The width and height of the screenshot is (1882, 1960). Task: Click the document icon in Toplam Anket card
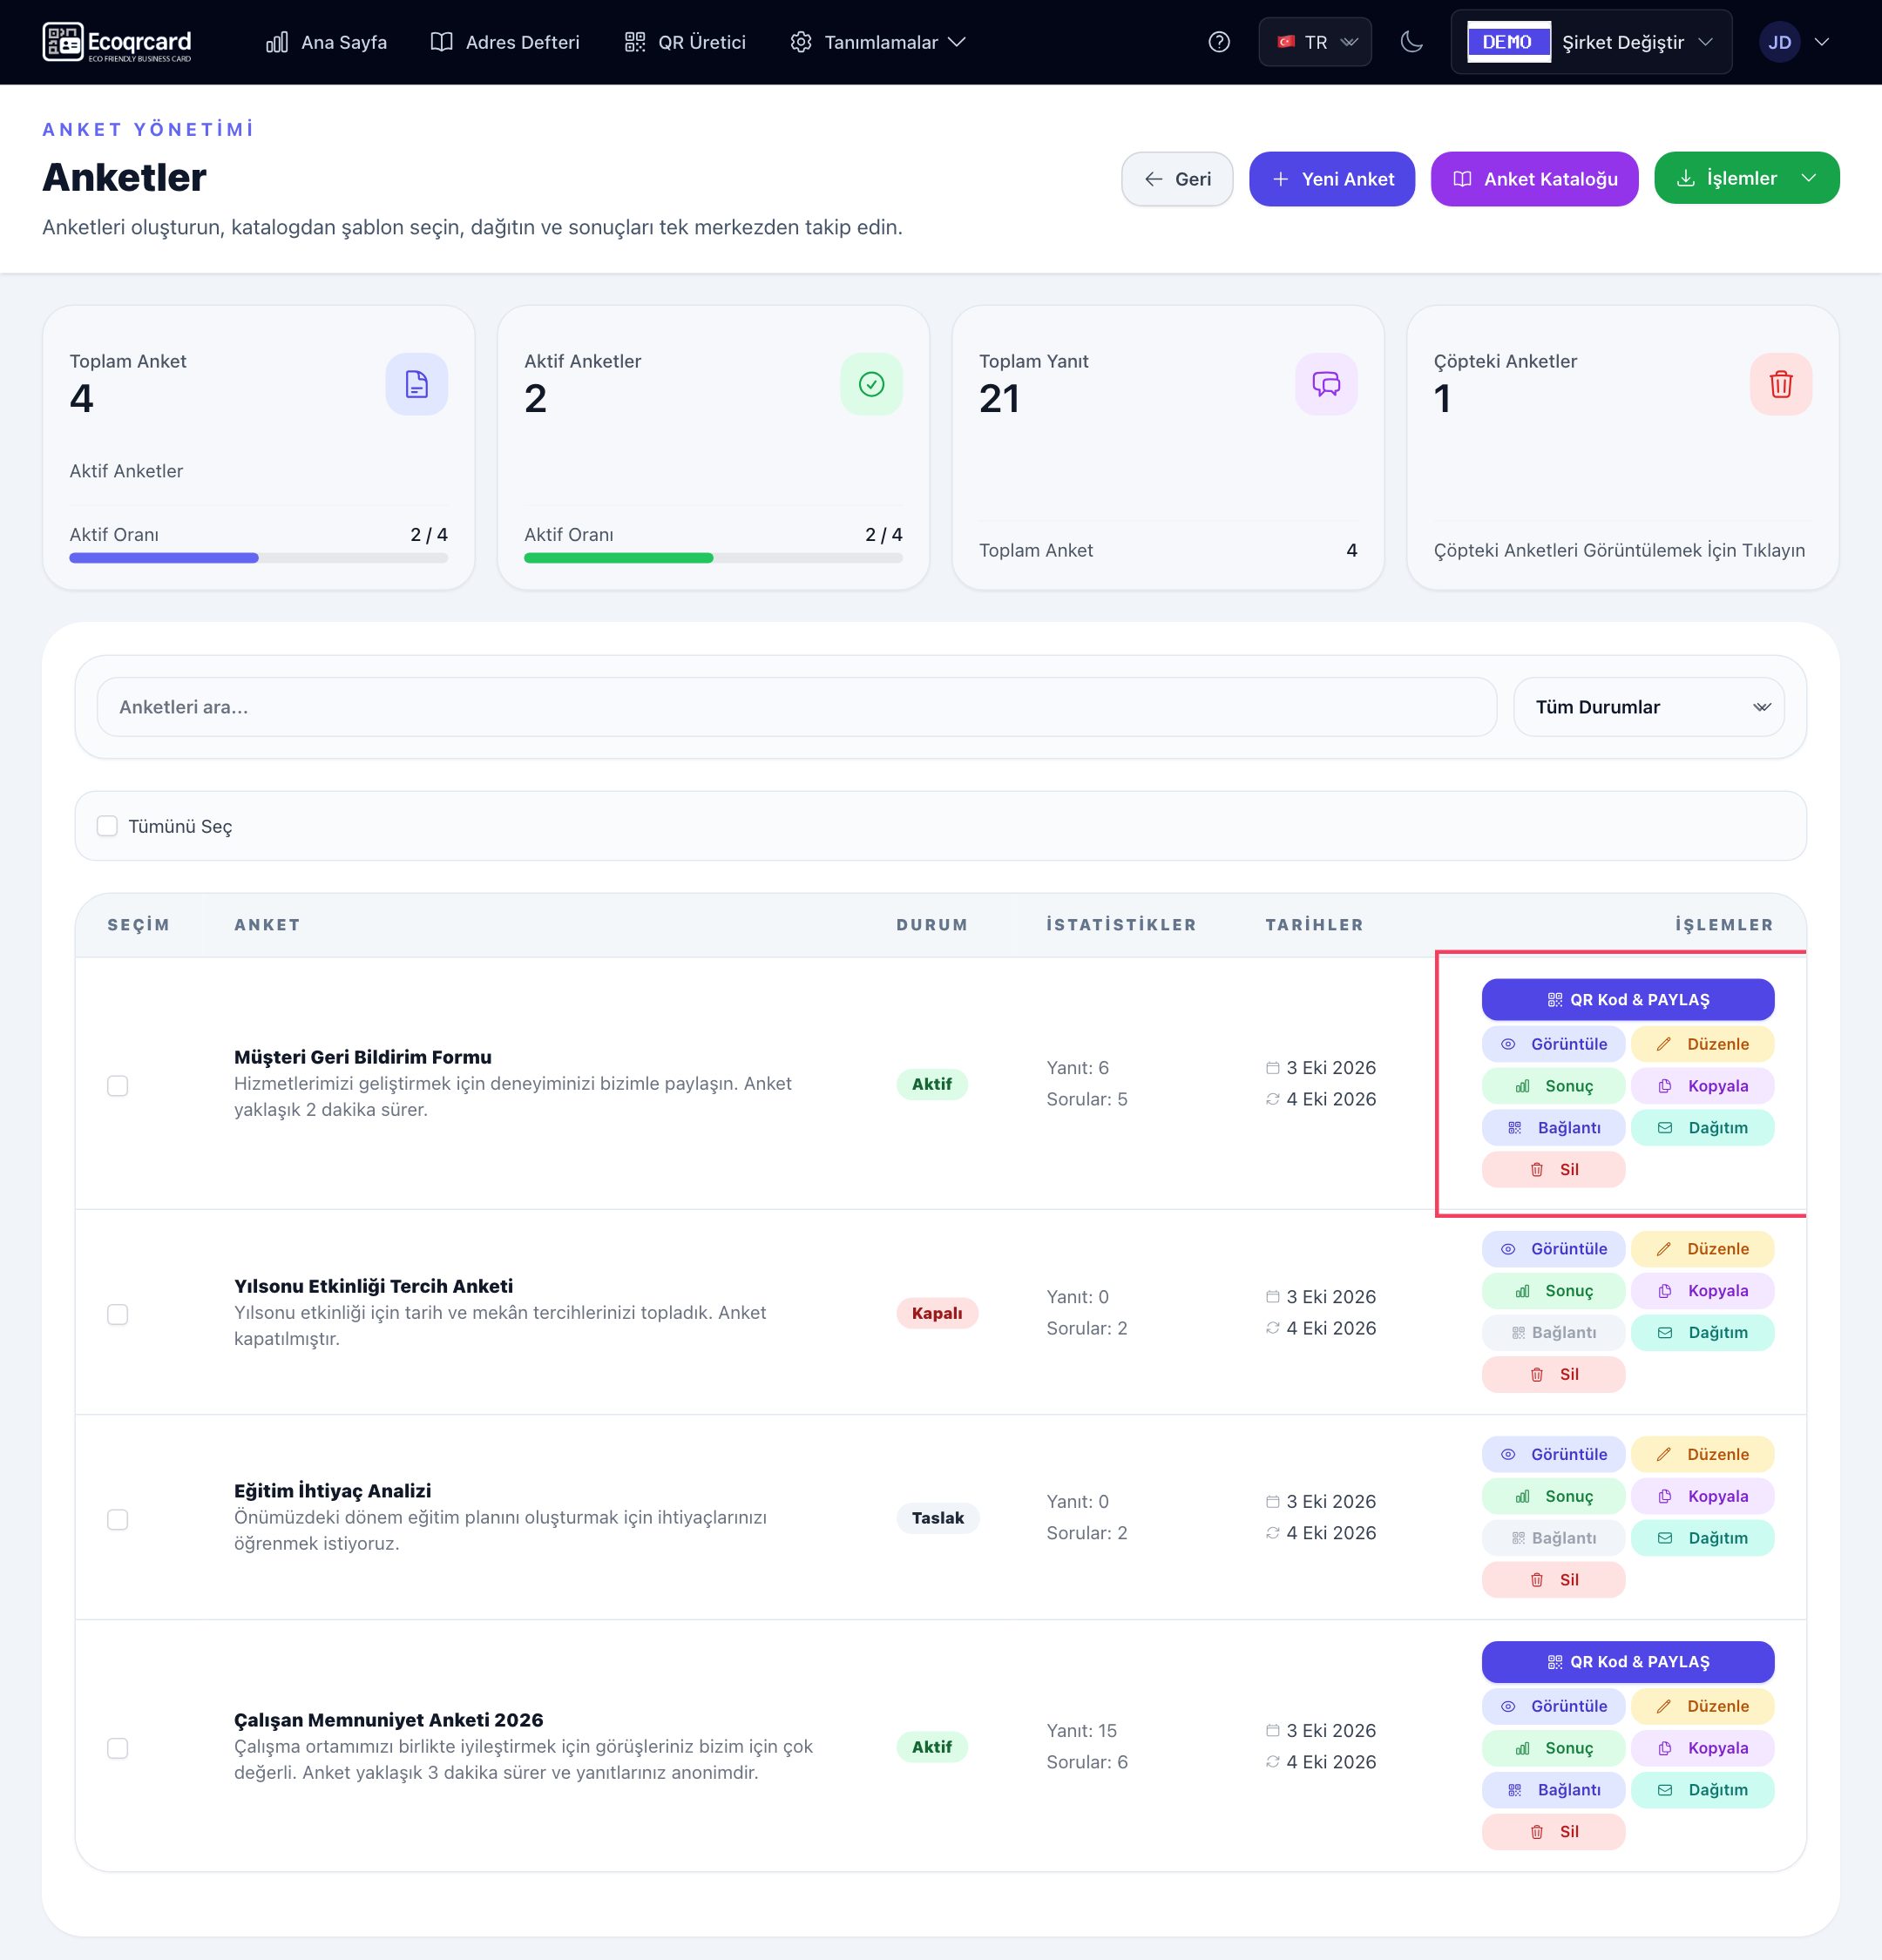(417, 384)
